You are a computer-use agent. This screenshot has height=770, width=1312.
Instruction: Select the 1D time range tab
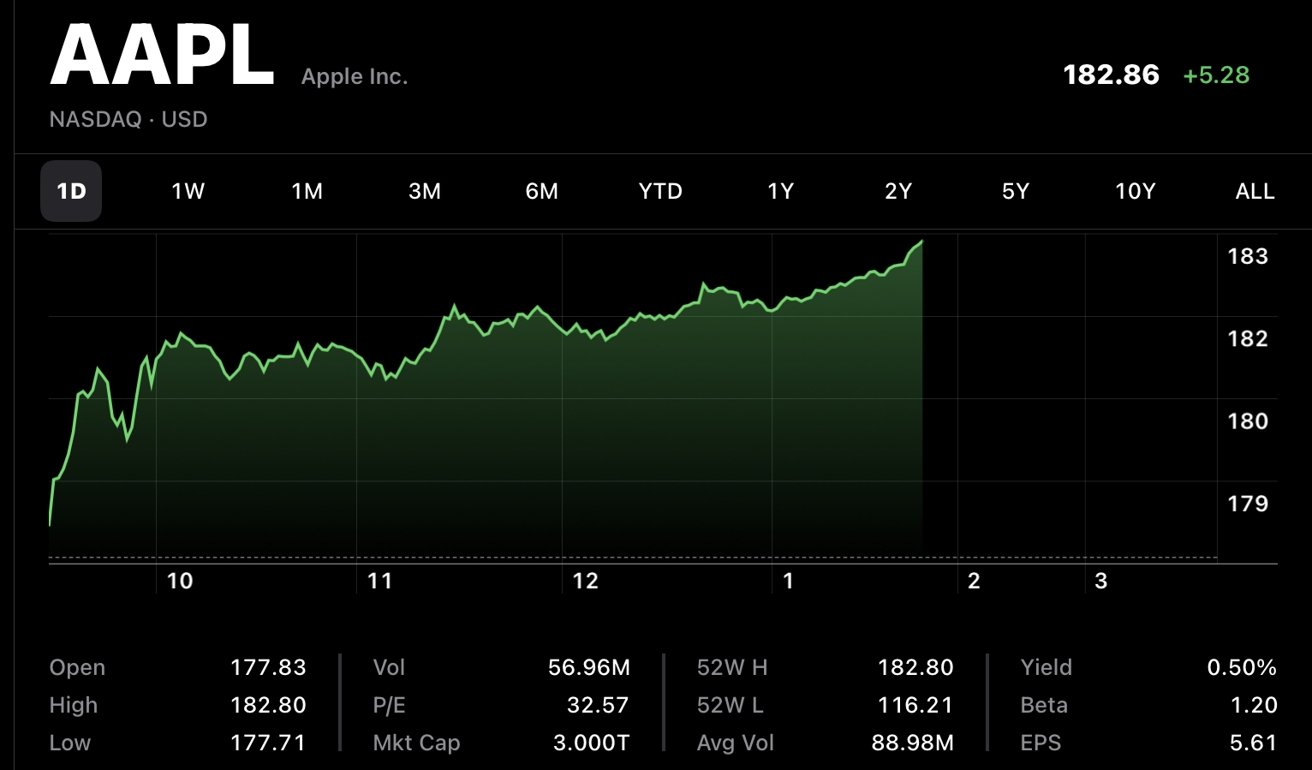pos(71,191)
